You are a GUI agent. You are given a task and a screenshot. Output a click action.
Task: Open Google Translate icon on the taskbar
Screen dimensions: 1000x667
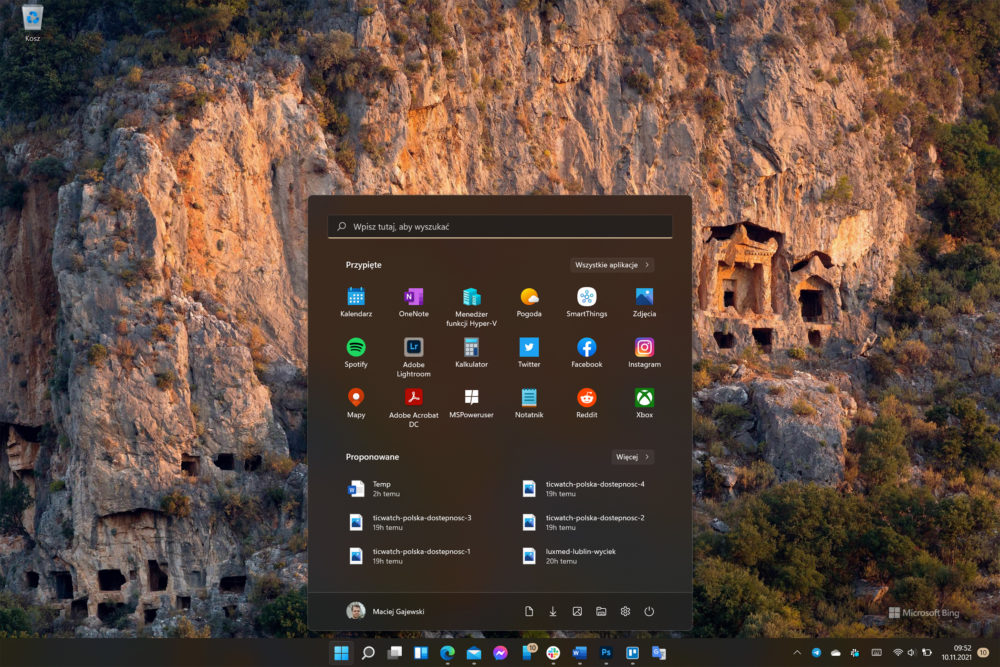[x=659, y=653]
